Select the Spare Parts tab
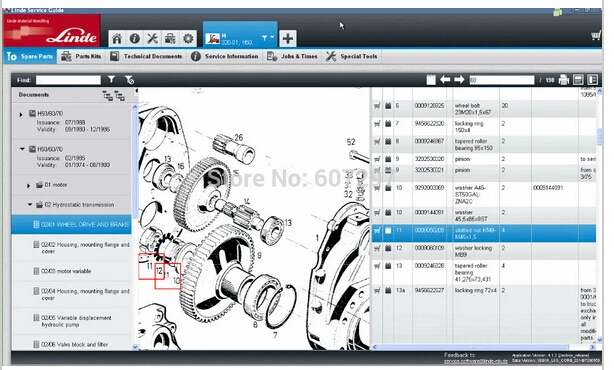This screenshot has width=614, height=370. 30,56
